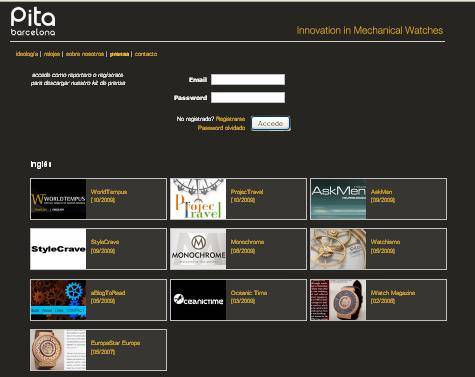475x377 pixels.
Task: Open the aBlogToRead article link
Action: point(108,293)
